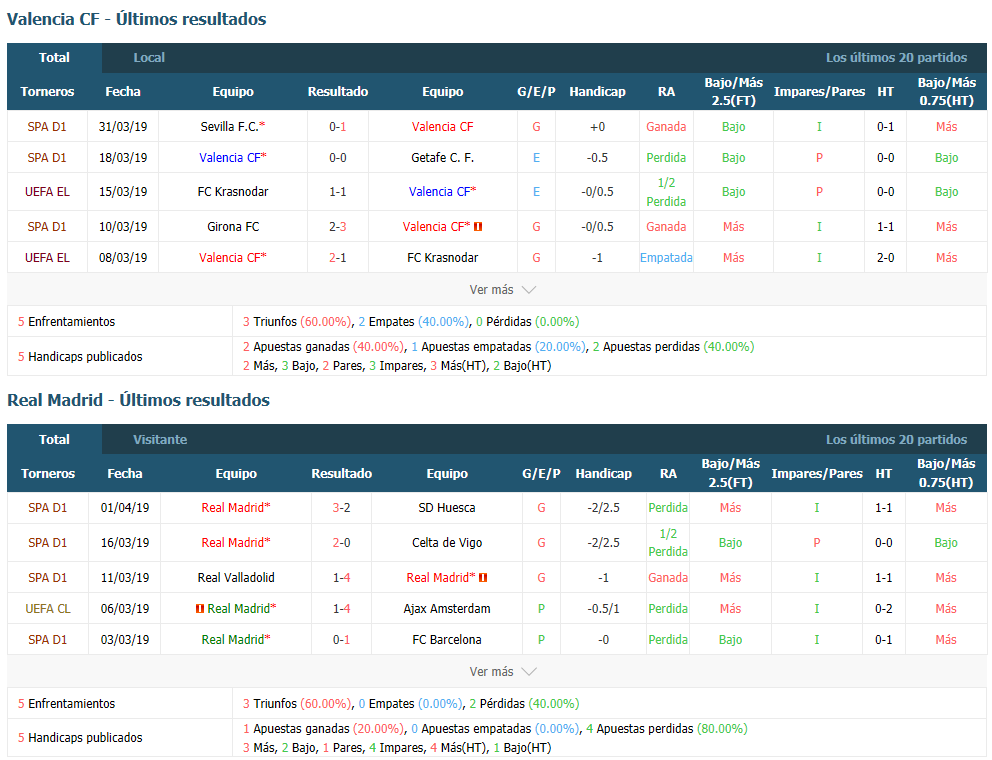992x760 pixels.
Task: Click Valencia CF on the 31/03/19 row
Action: point(442,127)
